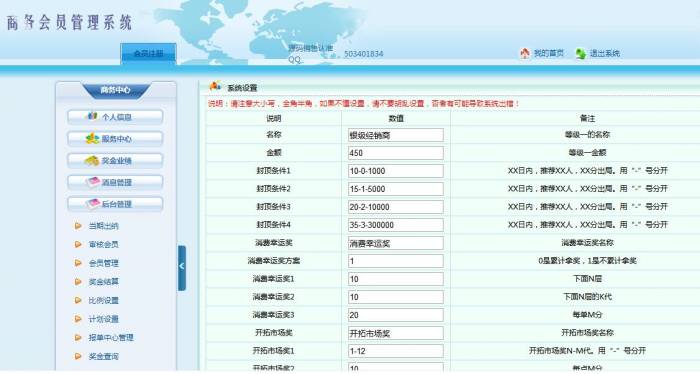Select 会员管理 in the sidebar

coord(103,263)
